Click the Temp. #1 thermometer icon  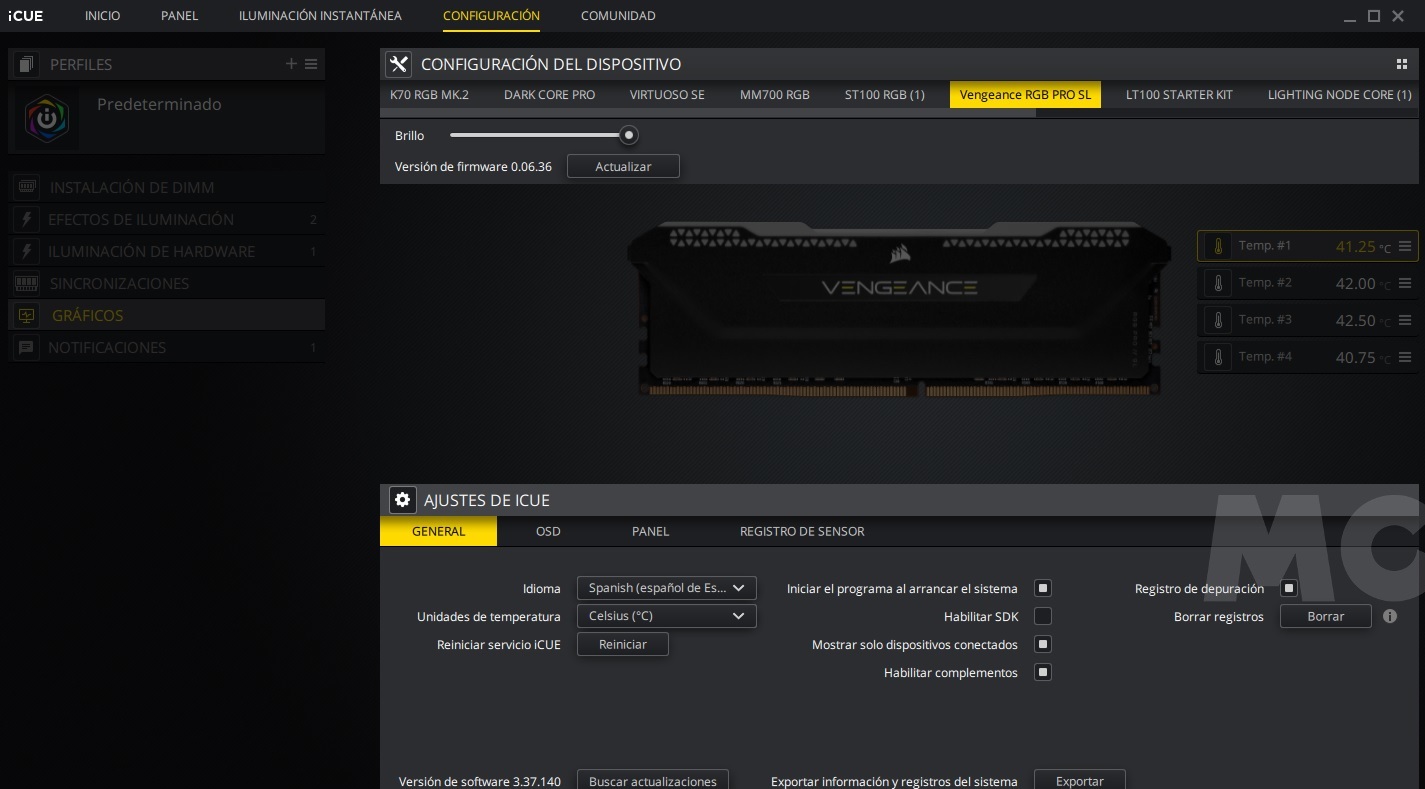point(1217,246)
